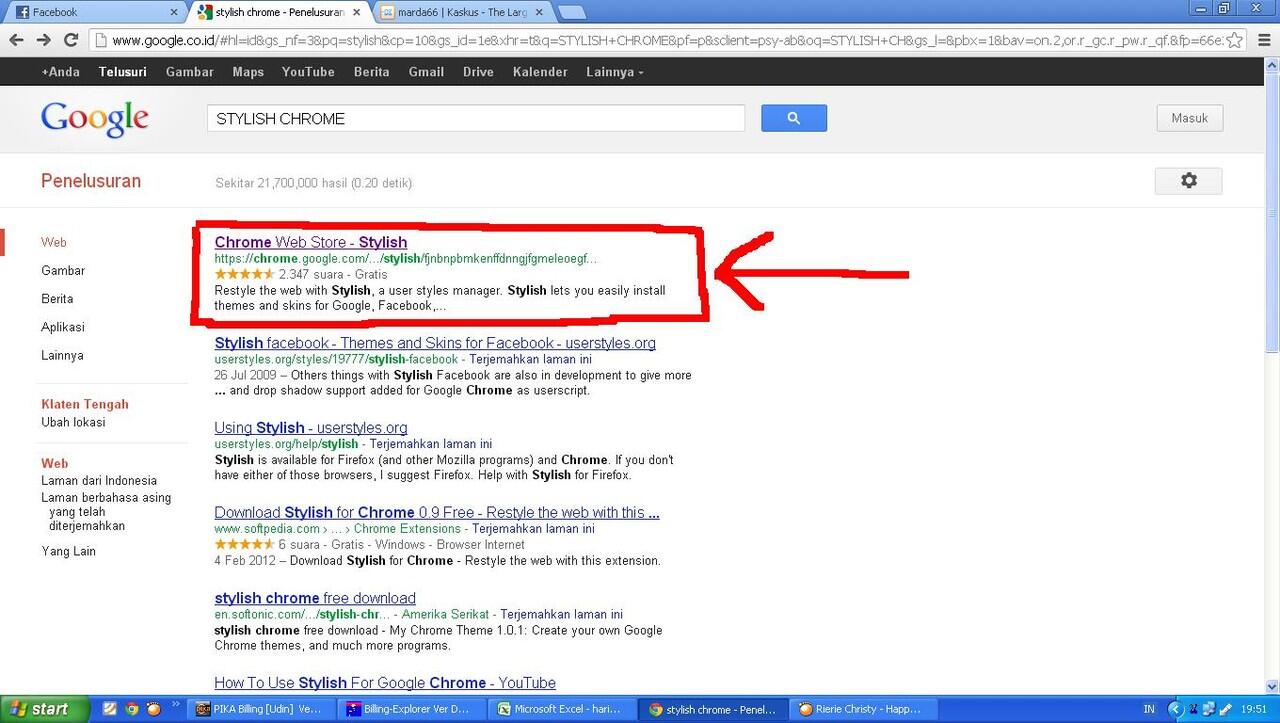The height and width of the screenshot is (723, 1280).
Task: Click the Masuk sign-in button
Action: (x=1190, y=118)
